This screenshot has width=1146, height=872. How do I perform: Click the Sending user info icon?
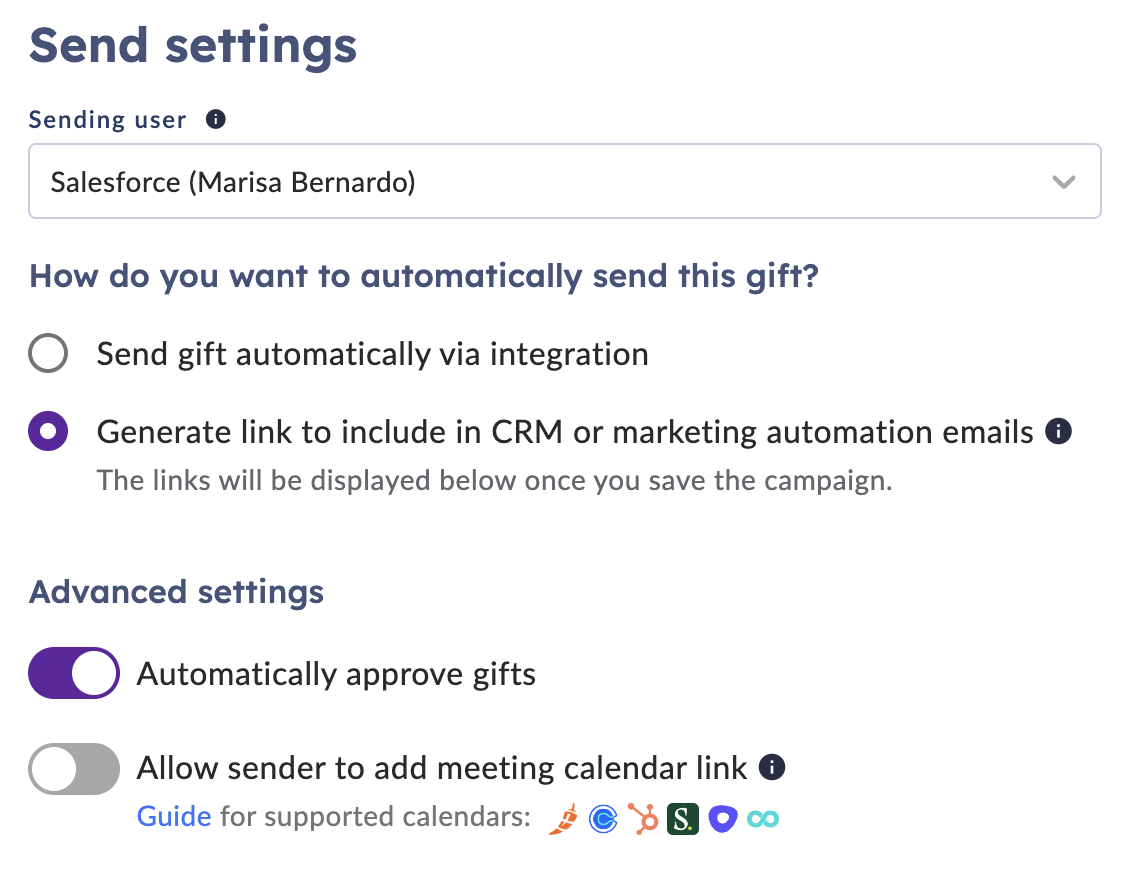pyautogui.click(x=216, y=119)
